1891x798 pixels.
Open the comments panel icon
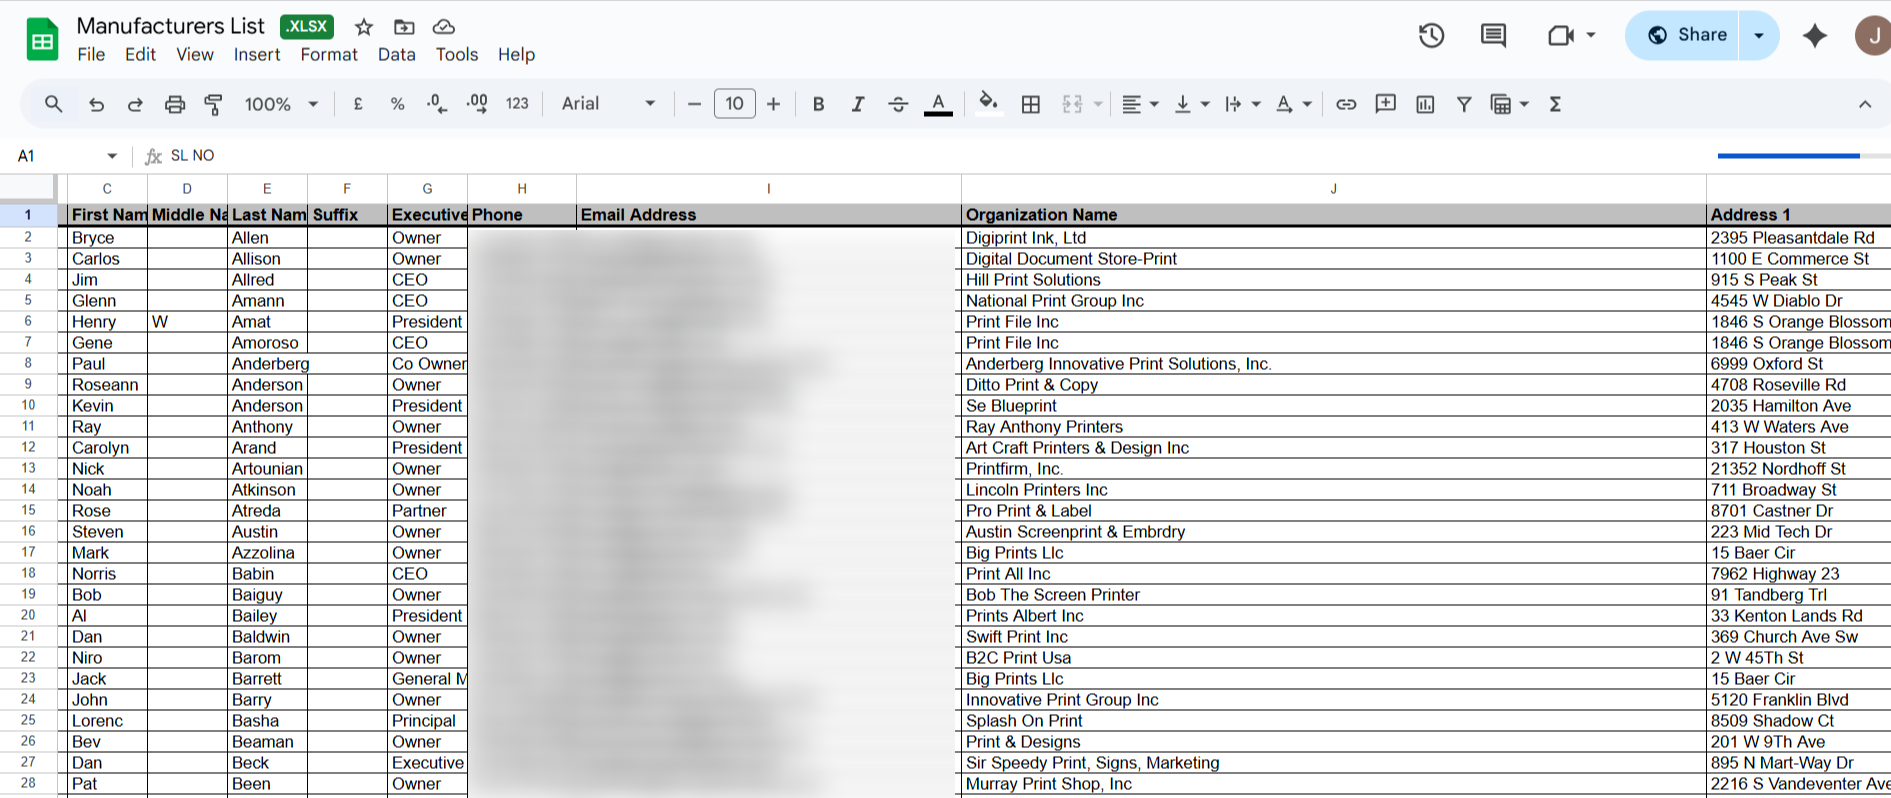coord(1493,36)
